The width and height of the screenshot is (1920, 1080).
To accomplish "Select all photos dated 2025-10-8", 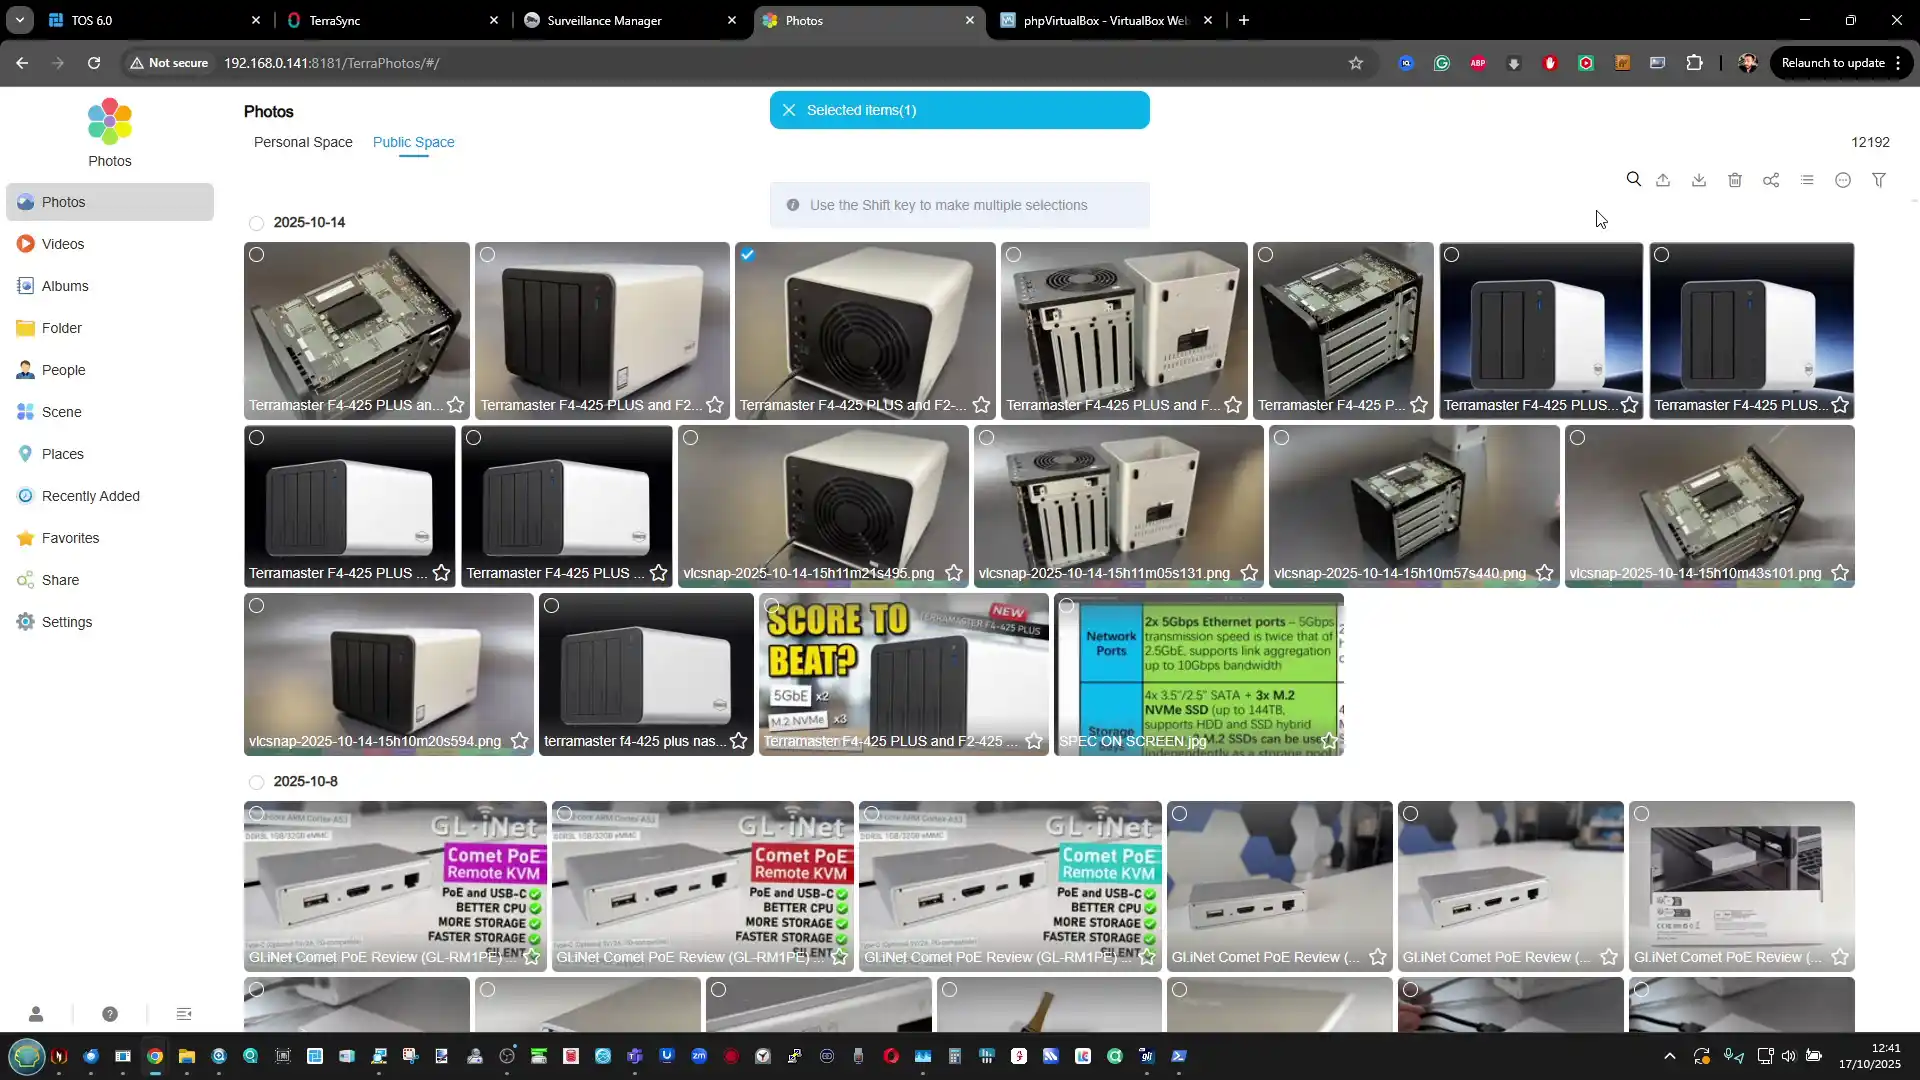I will point(257,782).
